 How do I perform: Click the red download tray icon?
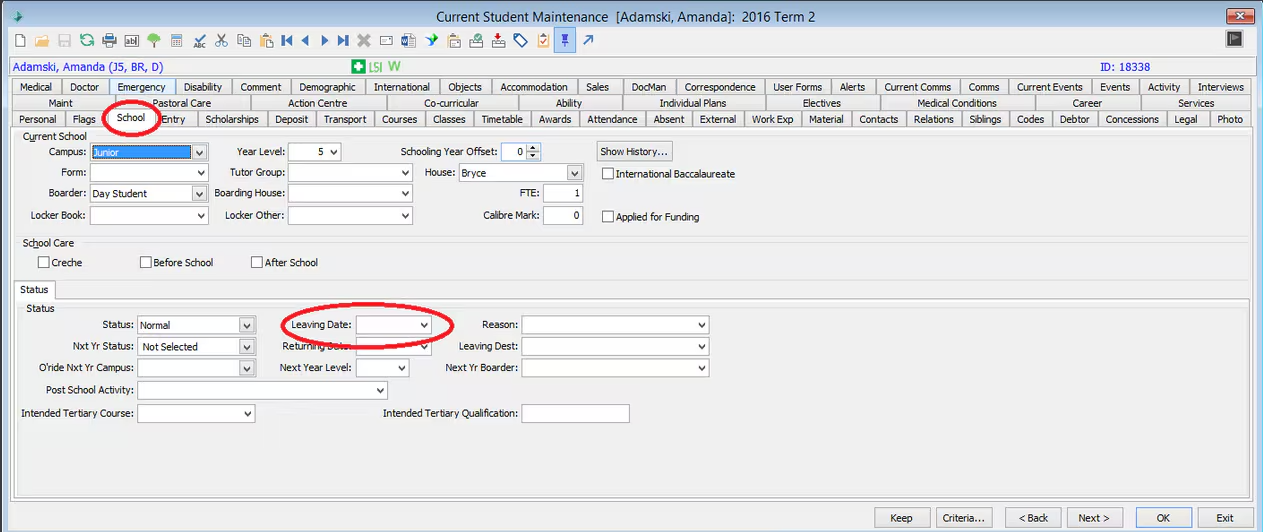point(498,41)
